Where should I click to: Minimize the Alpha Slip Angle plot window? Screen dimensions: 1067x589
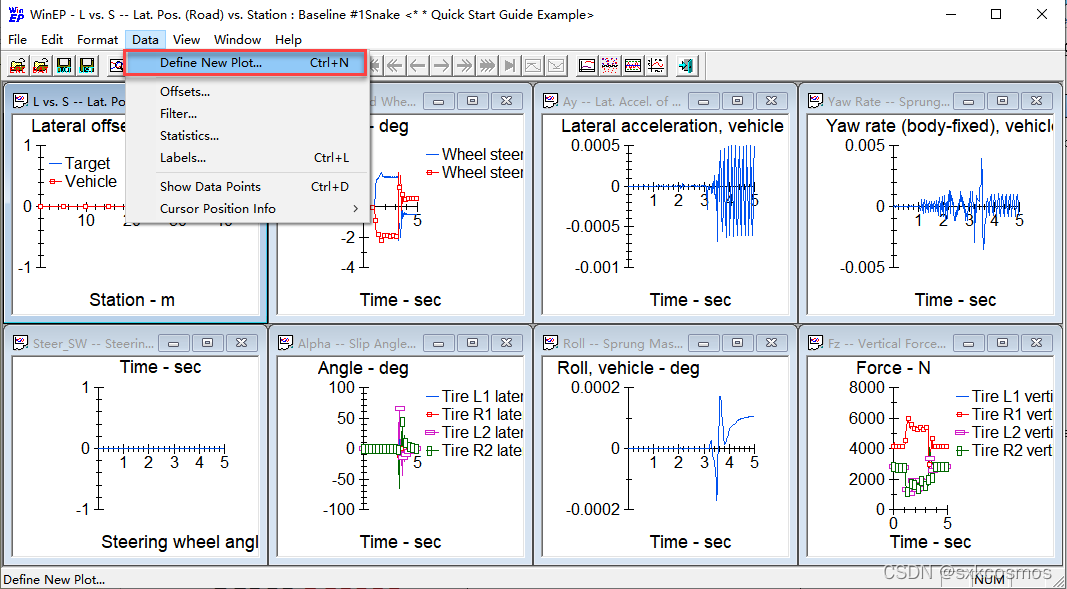[440, 343]
